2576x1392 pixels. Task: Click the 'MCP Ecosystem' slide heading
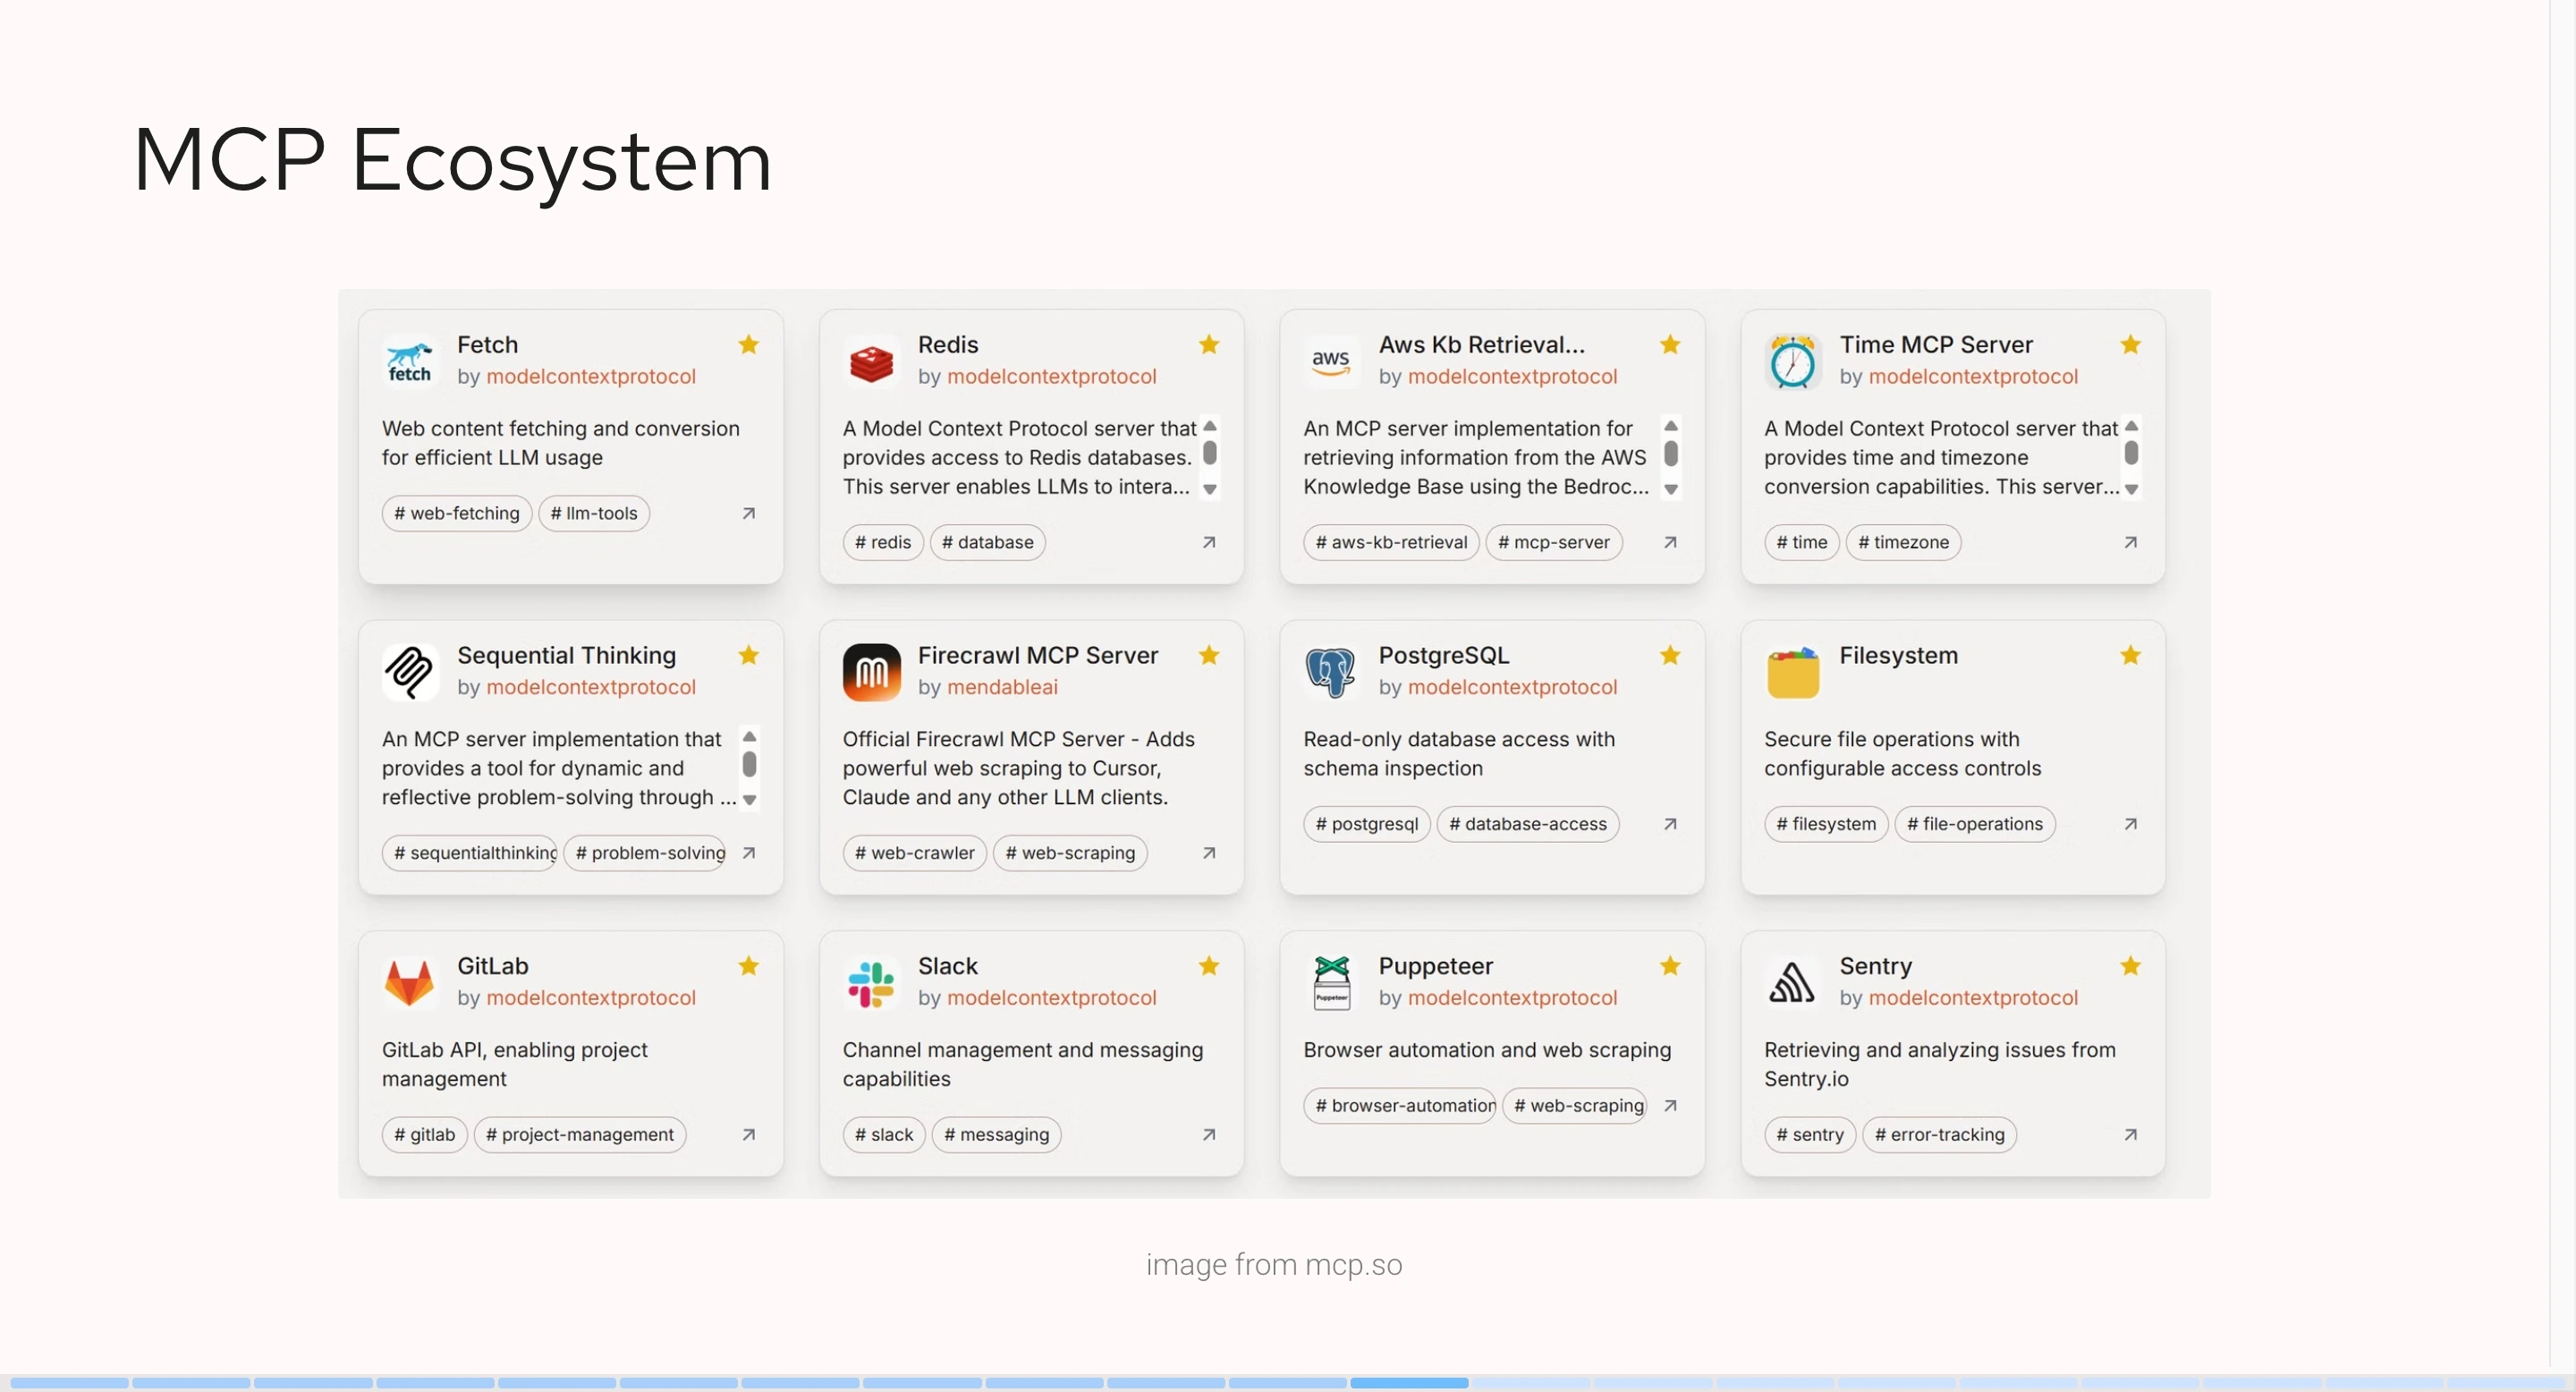click(x=452, y=160)
